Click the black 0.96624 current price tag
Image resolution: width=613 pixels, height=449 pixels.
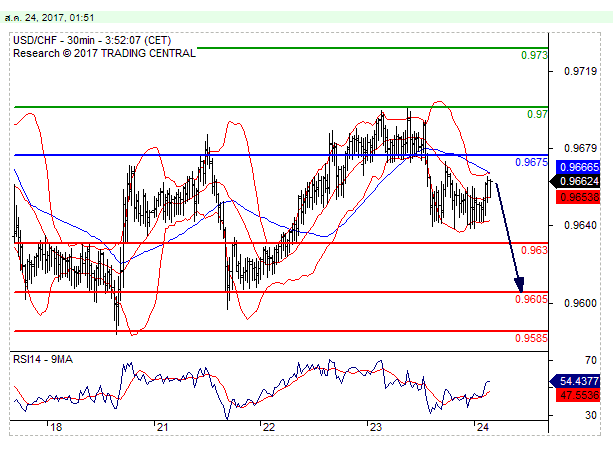tap(575, 181)
